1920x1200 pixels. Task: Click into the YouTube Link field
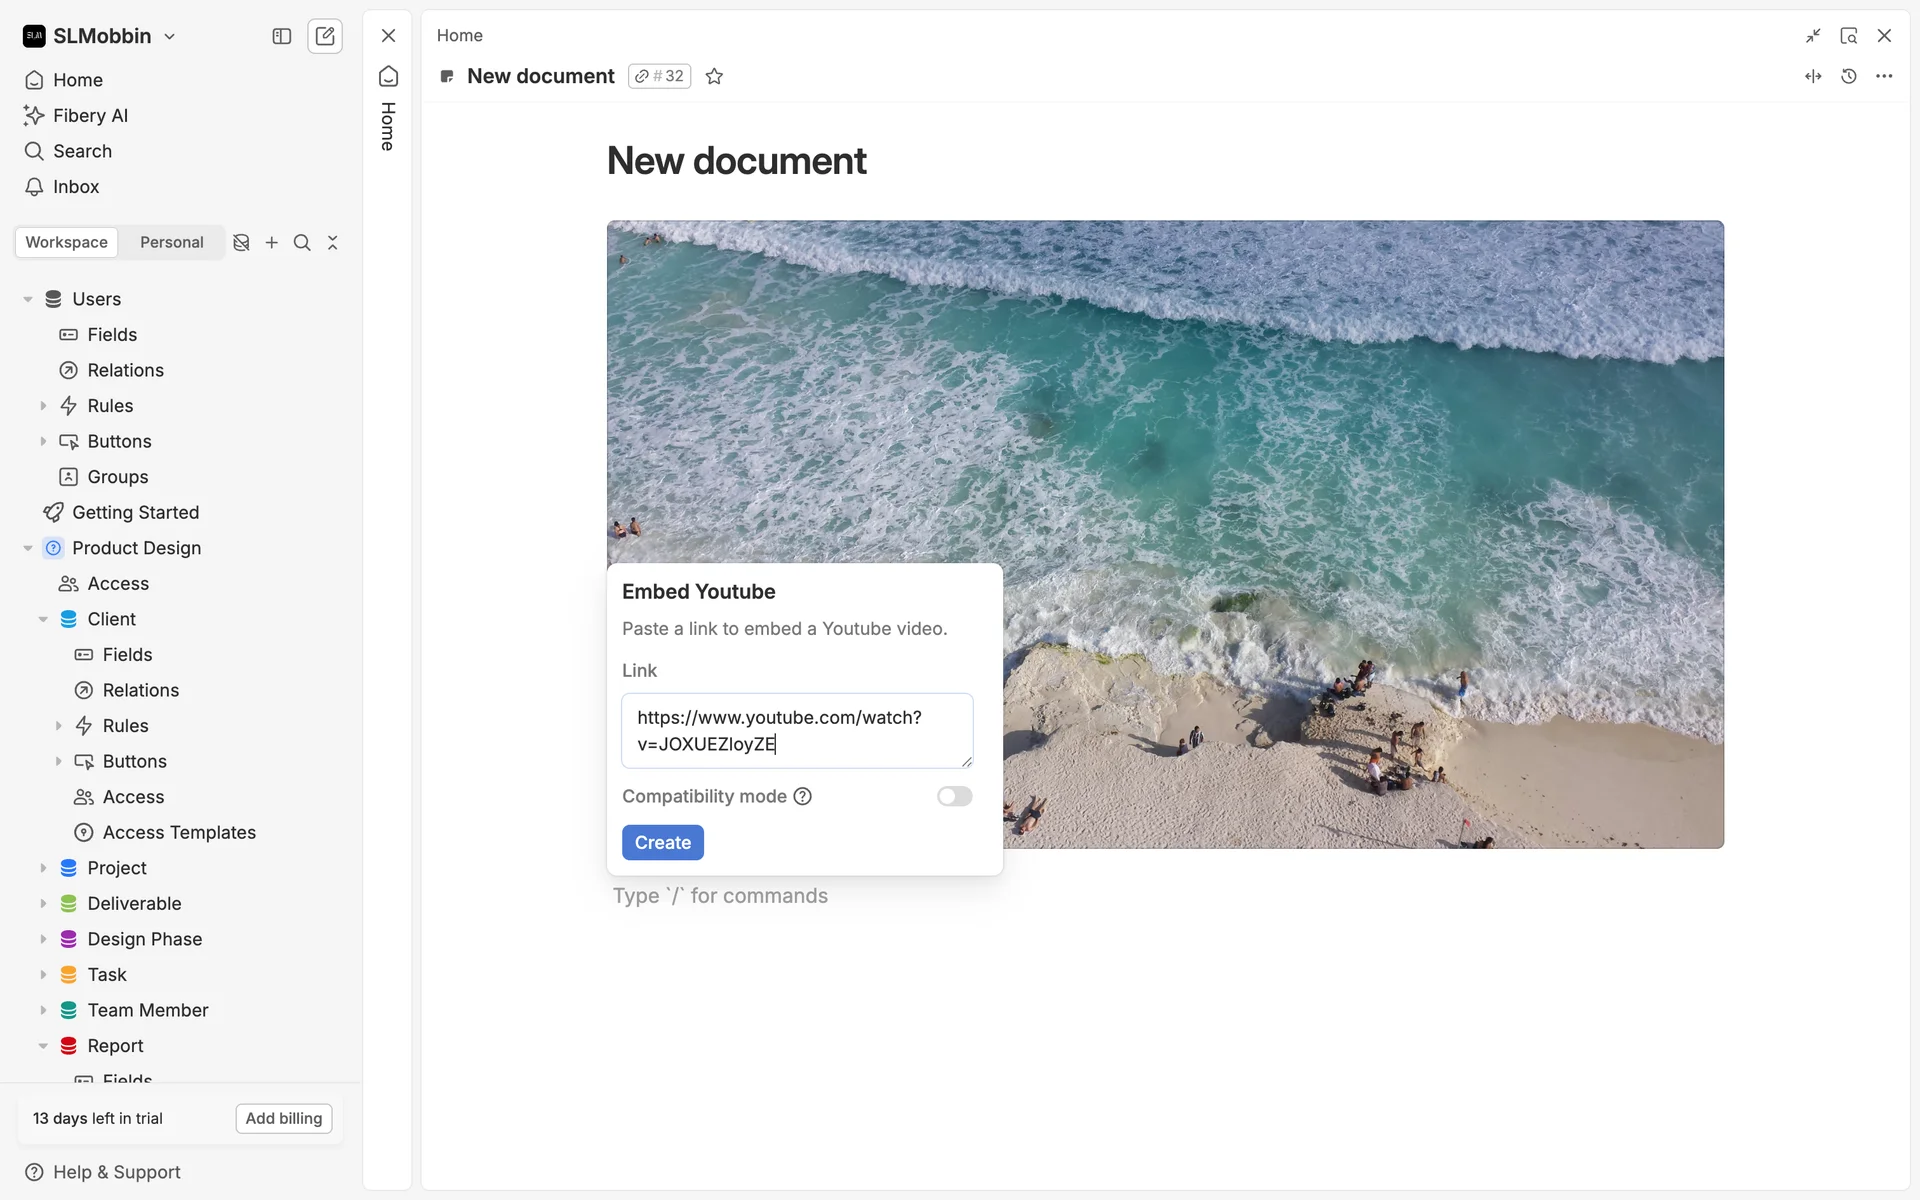[x=796, y=730]
